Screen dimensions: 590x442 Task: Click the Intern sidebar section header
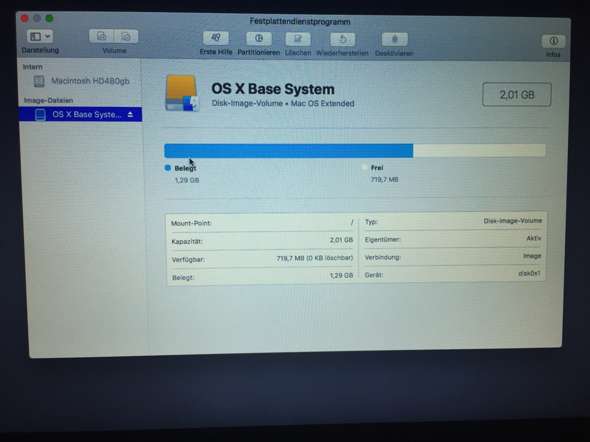[32, 67]
